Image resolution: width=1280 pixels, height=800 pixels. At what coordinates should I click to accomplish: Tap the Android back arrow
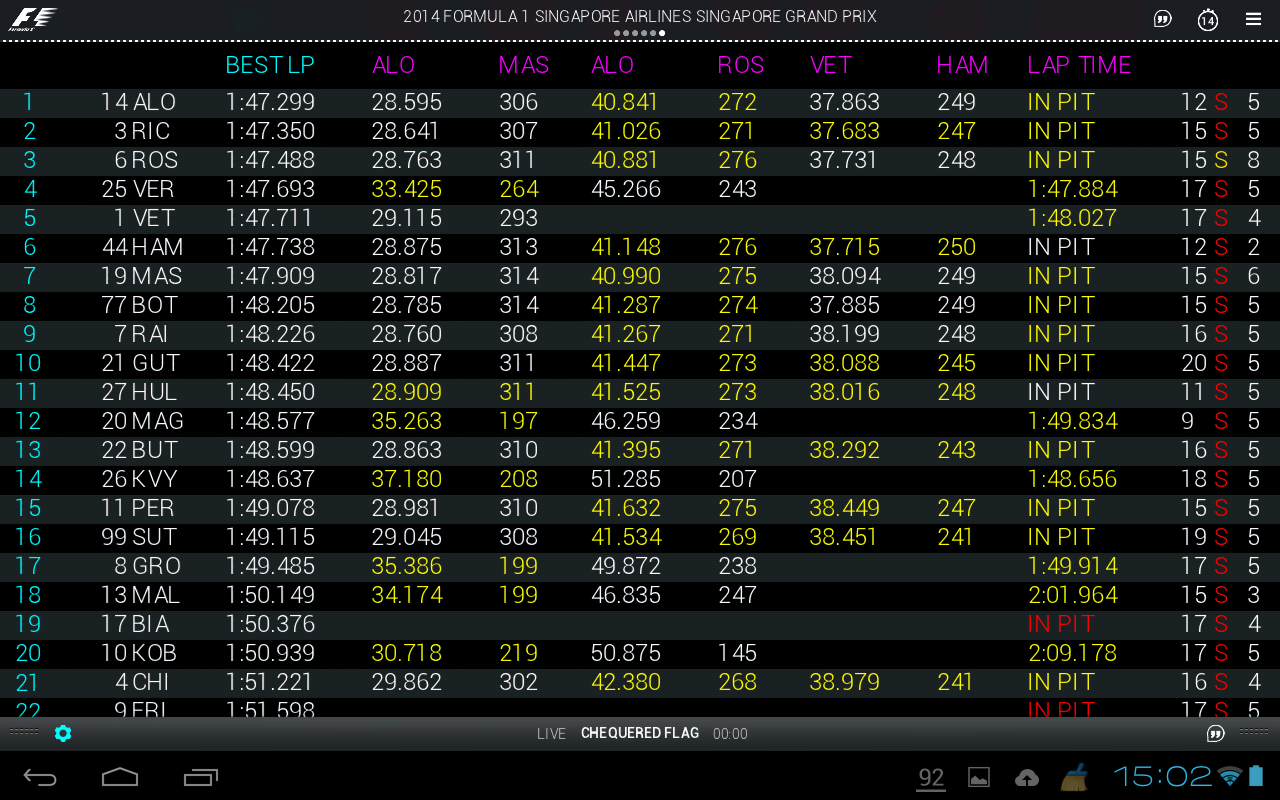[40, 777]
